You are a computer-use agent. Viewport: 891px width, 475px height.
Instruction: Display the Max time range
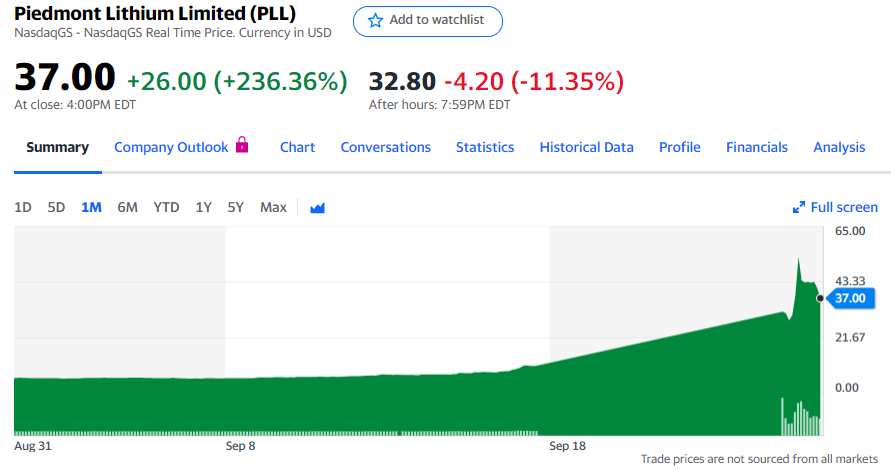[273, 208]
